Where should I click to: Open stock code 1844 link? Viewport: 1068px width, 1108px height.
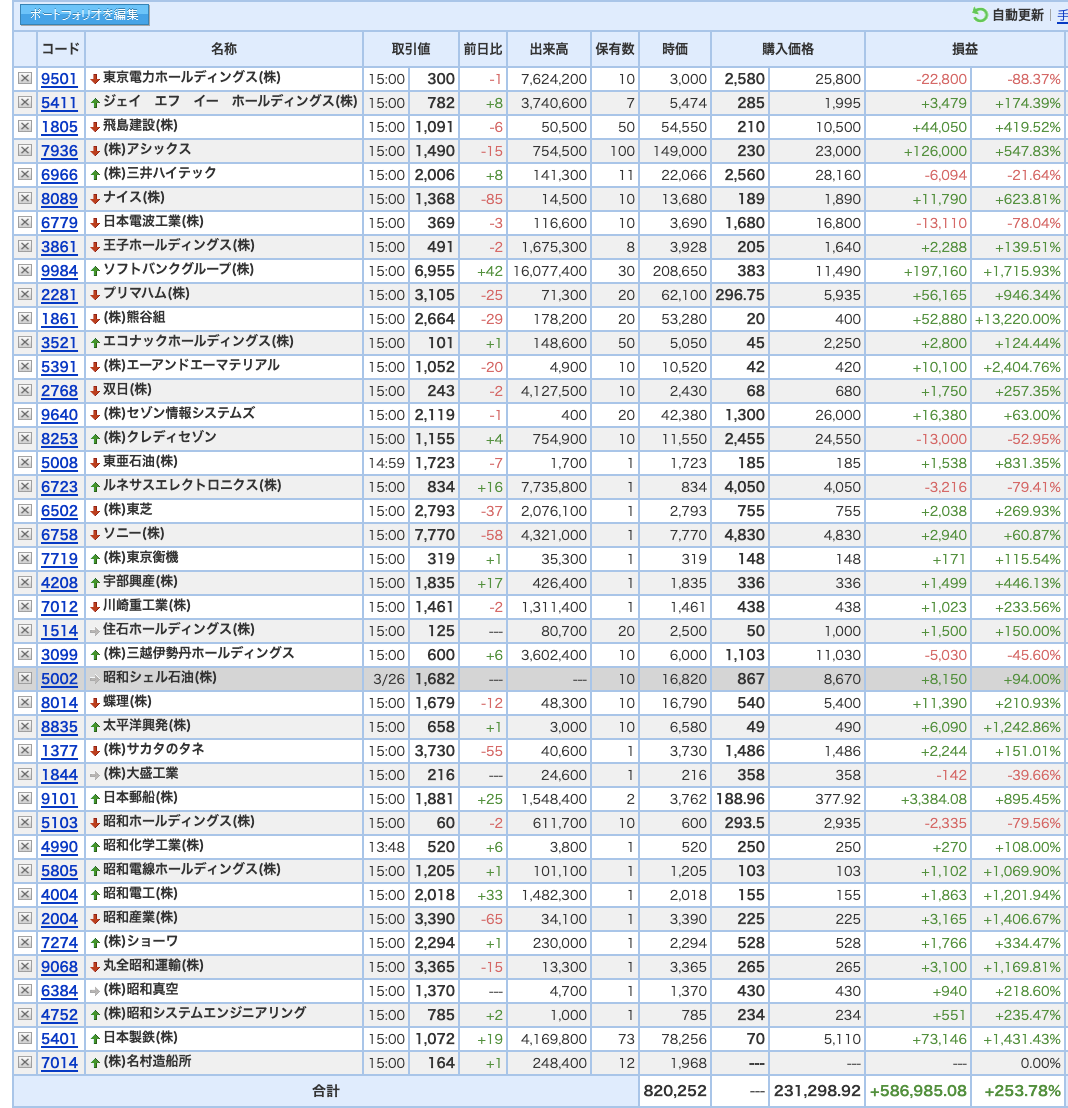59,775
